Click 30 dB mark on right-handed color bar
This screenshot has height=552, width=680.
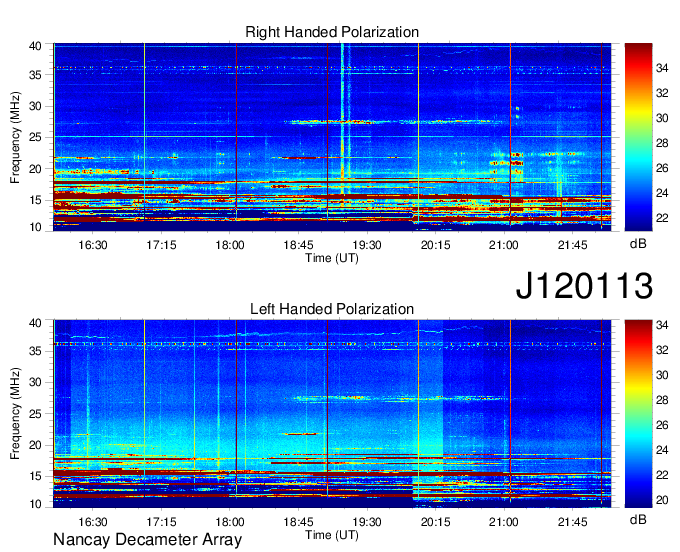(662, 118)
